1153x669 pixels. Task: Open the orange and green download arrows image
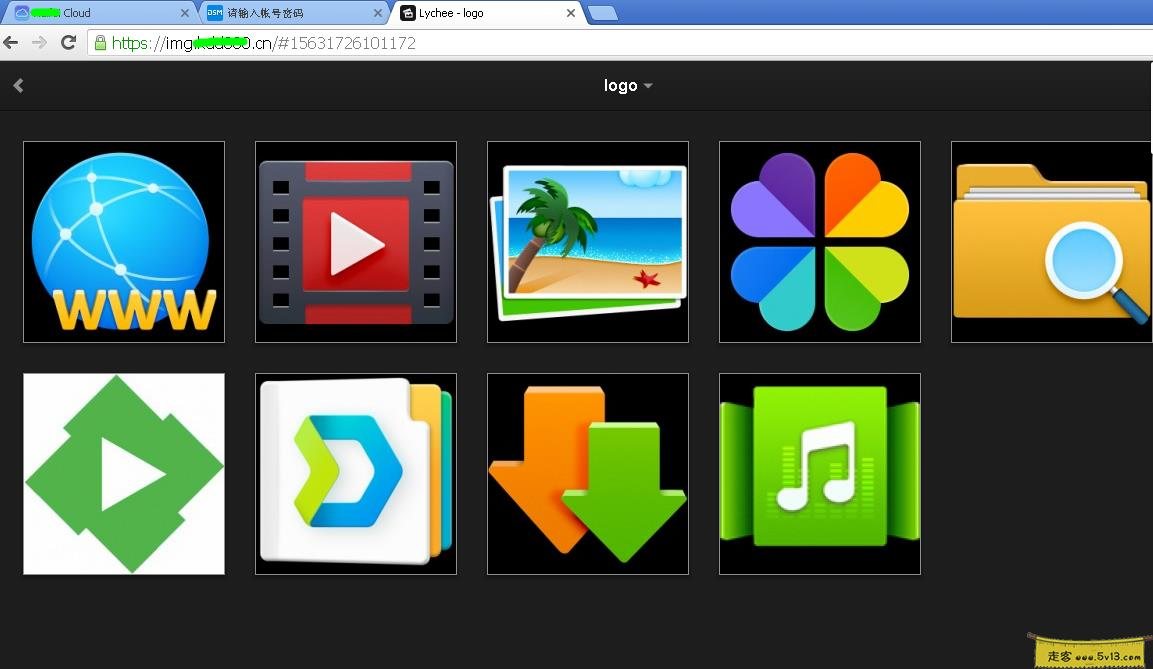click(588, 474)
